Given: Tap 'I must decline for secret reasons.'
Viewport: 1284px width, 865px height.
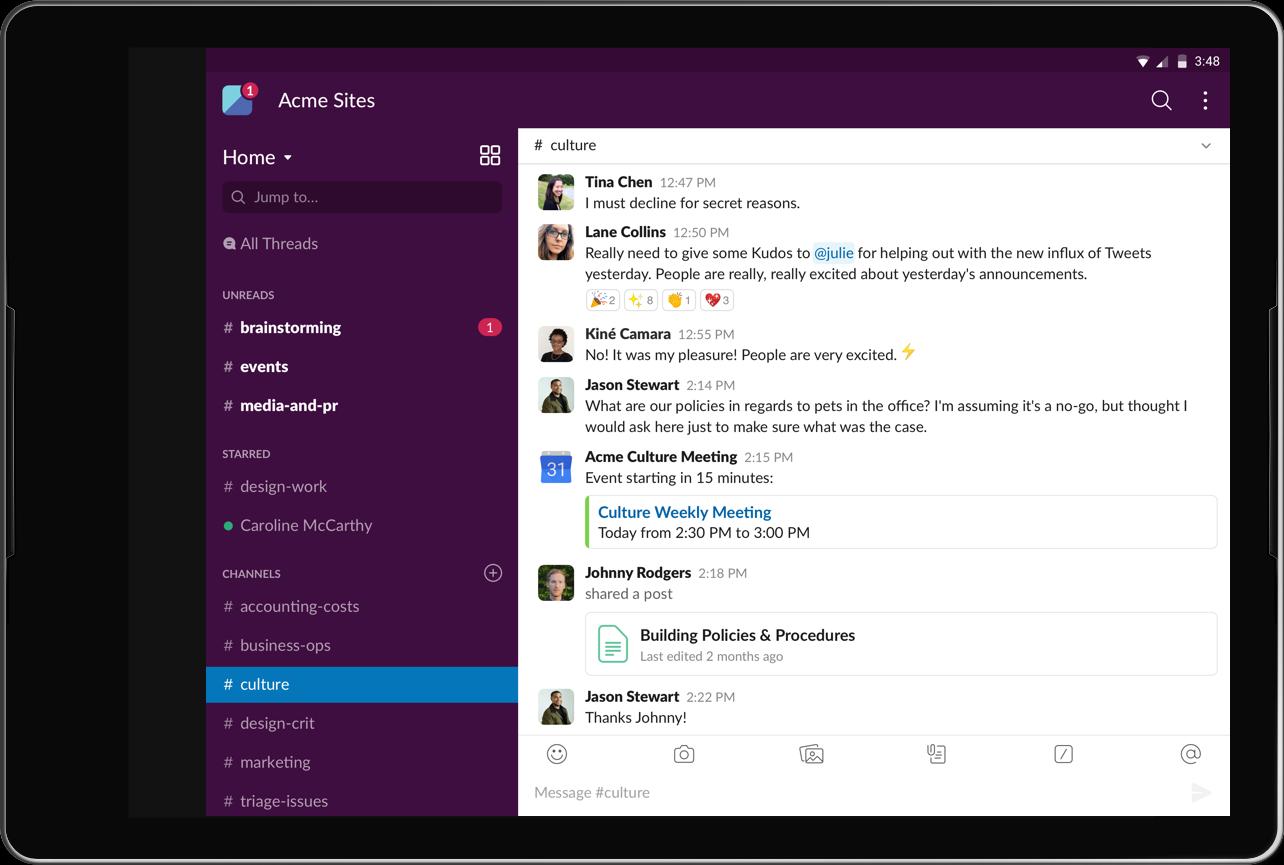Looking at the screenshot, I should [692, 203].
